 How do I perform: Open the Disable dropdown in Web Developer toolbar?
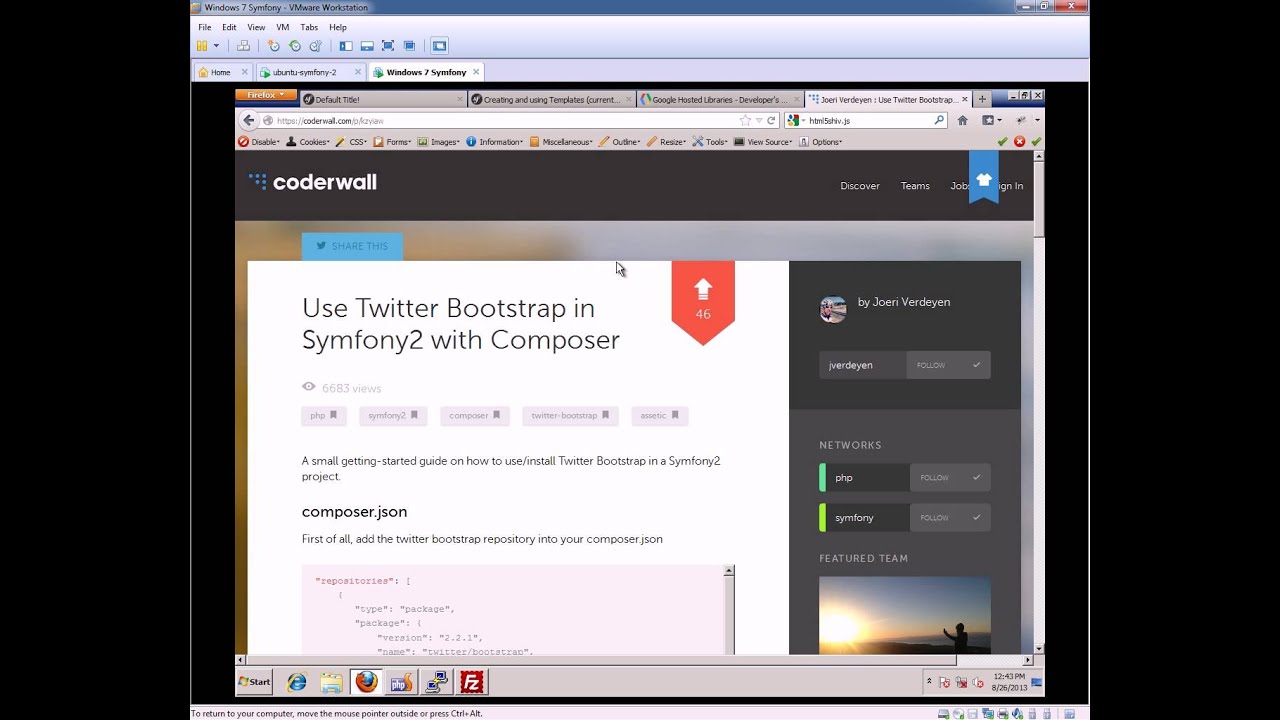pyautogui.click(x=259, y=142)
